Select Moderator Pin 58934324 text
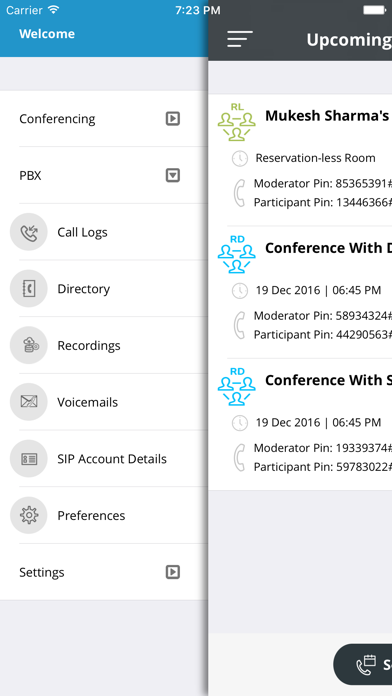The height and width of the screenshot is (696, 392). tap(323, 316)
